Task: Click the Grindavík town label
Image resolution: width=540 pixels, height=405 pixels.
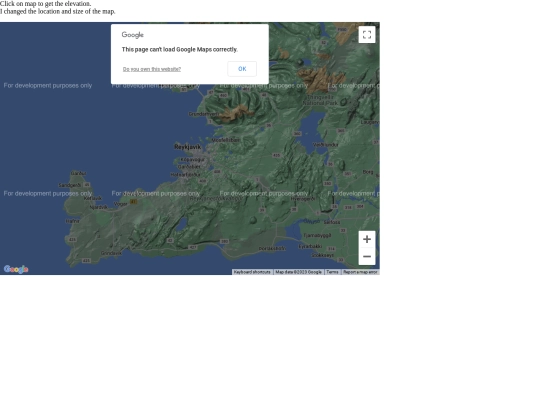Action: click(112, 253)
